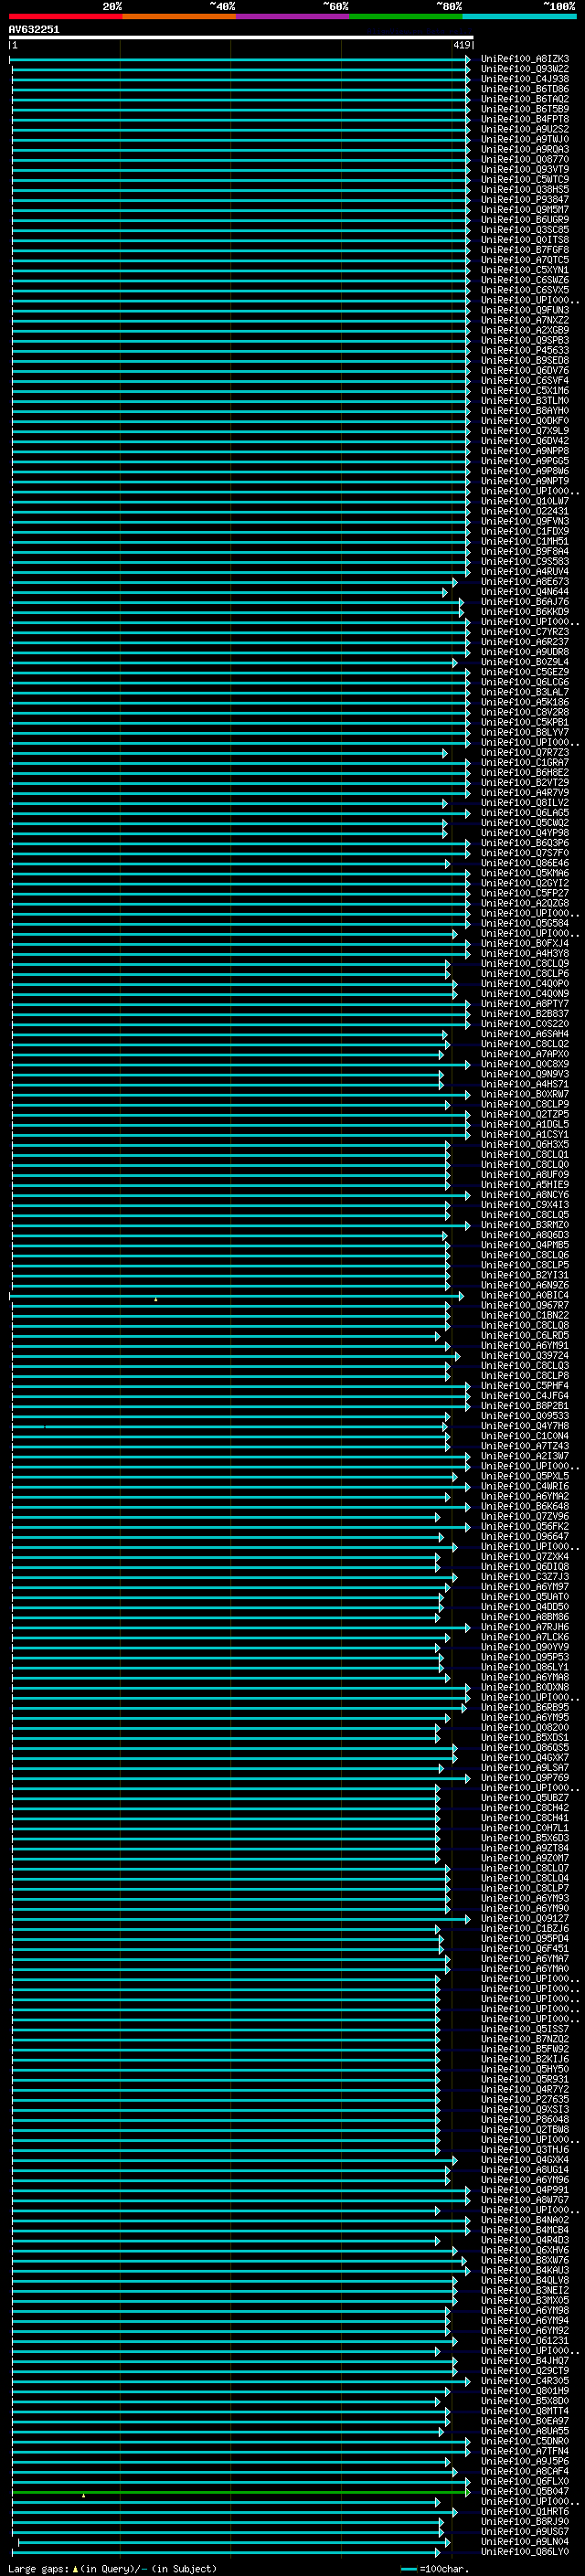The width and height of the screenshot is (585, 2576).
Task: Click the orange ~40% identity legend bar
Action: [178, 16]
